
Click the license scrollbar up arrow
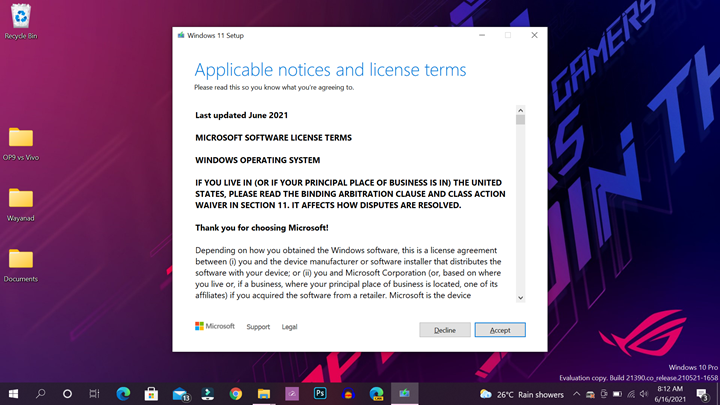click(520, 110)
